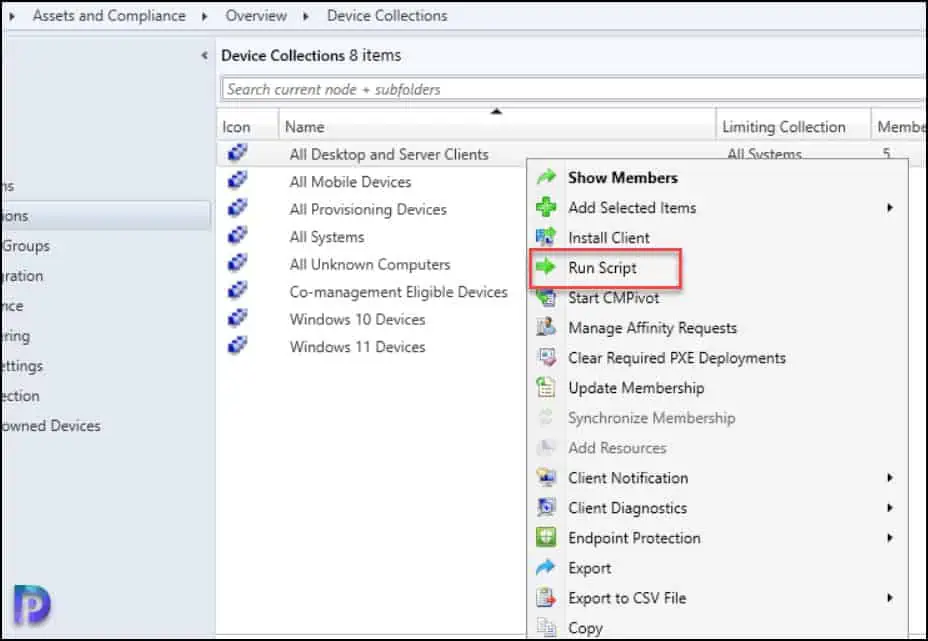This screenshot has height=641, width=928.
Task: Click the search current node input field
Action: (x=573, y=89)
